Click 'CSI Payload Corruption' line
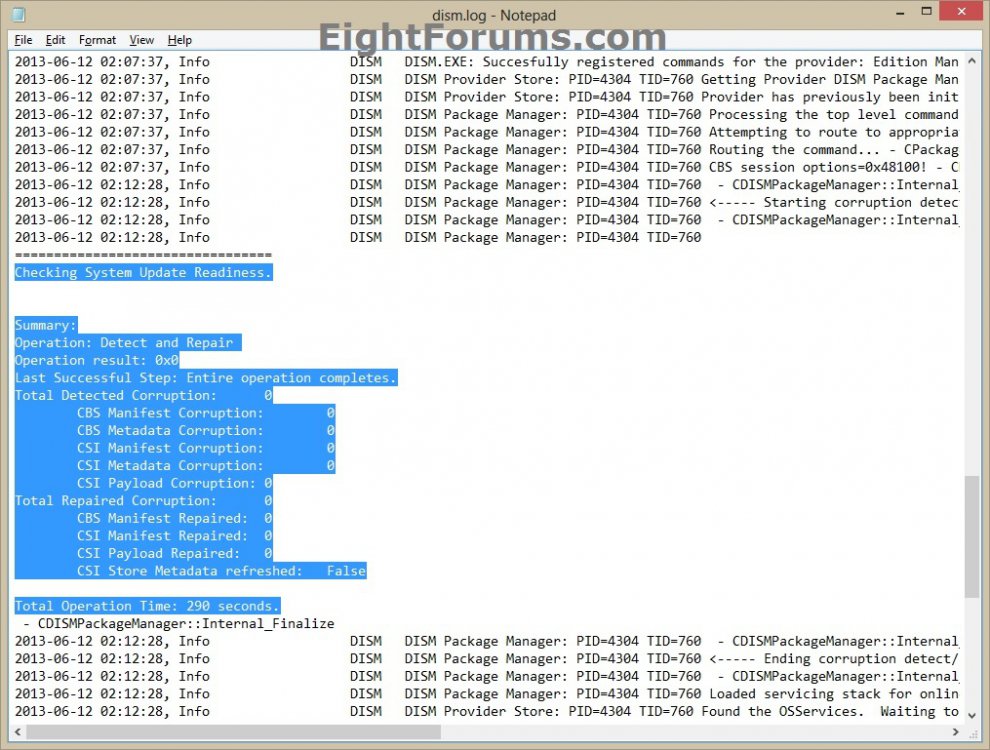This screenshot has width=990, height=750. pyautogui.click(x=175, y=484)
